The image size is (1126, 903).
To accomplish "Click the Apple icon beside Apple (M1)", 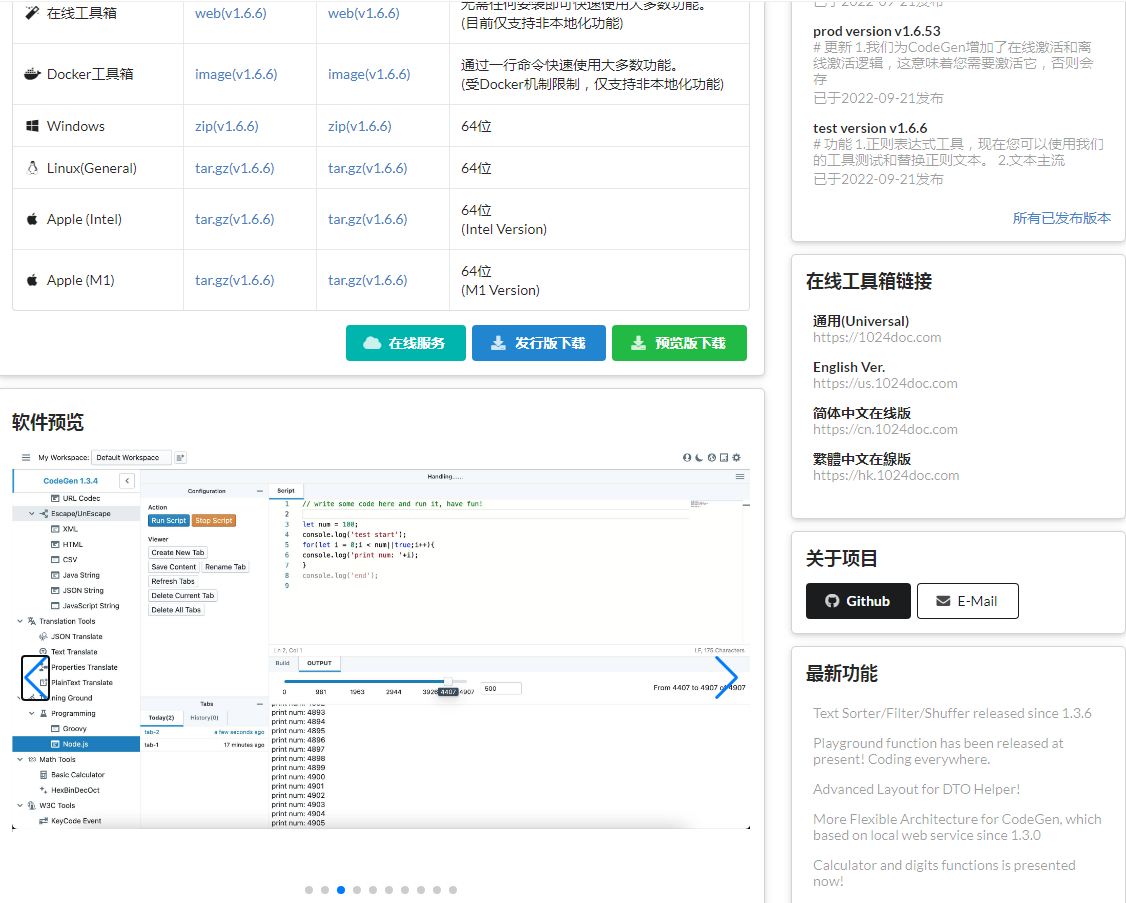I will pyautogui.click(x=32, y=280).
